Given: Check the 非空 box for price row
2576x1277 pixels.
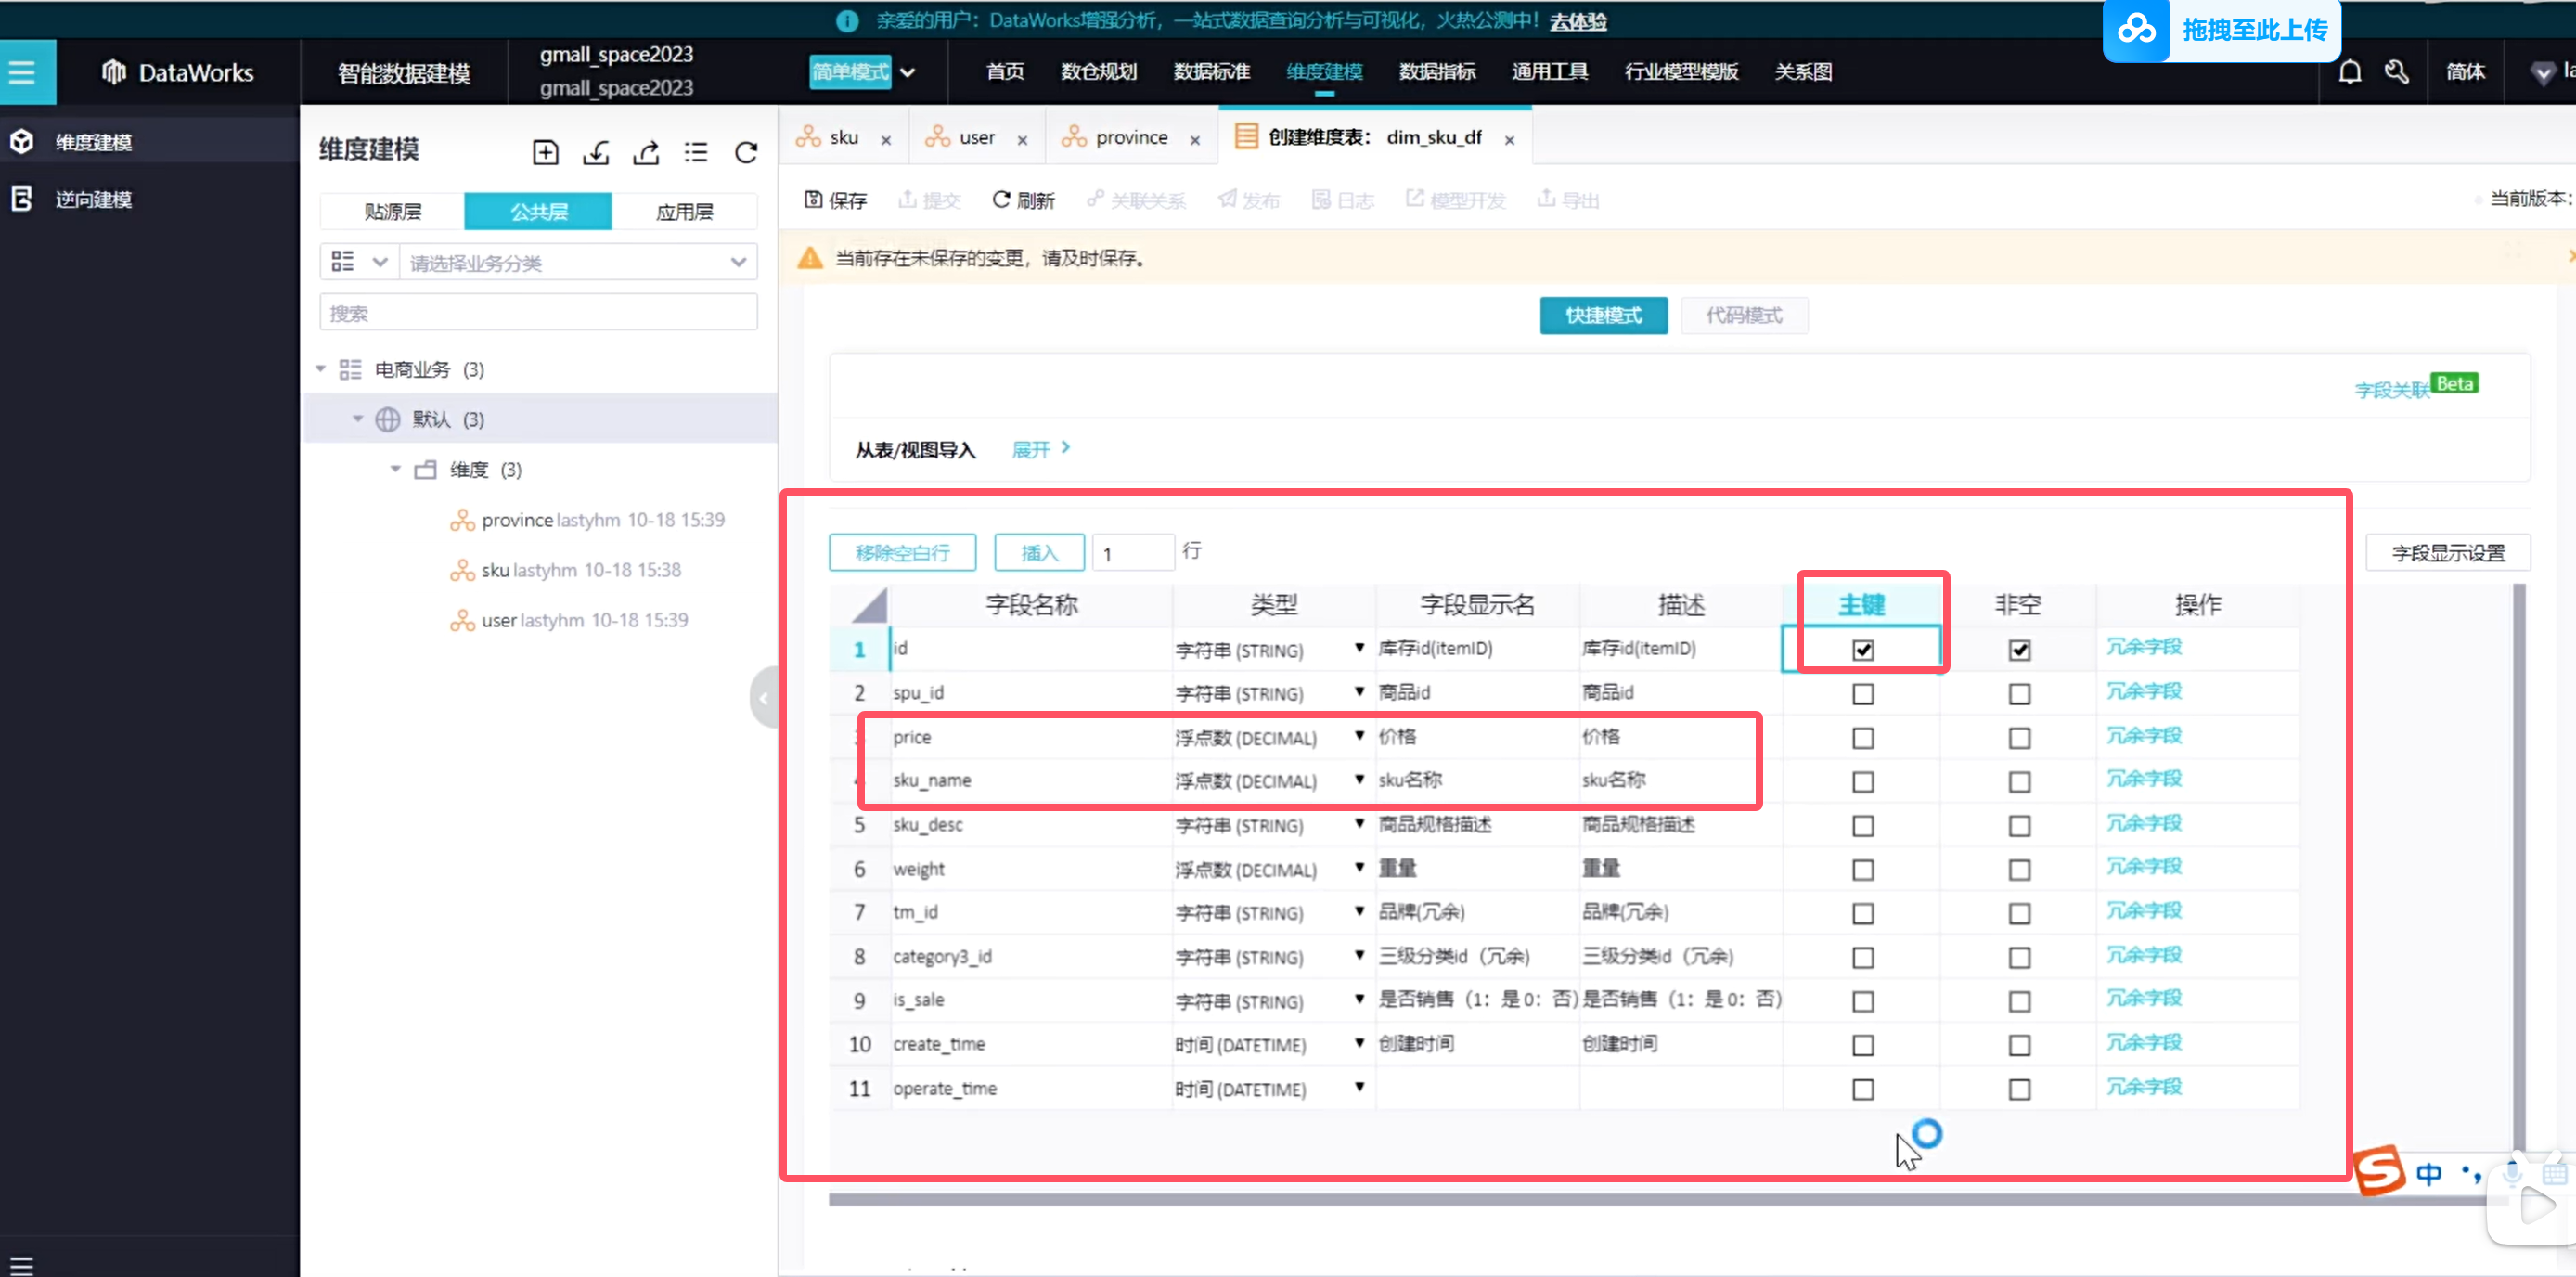Looking at the screenshot, I should coord(2019,738).
